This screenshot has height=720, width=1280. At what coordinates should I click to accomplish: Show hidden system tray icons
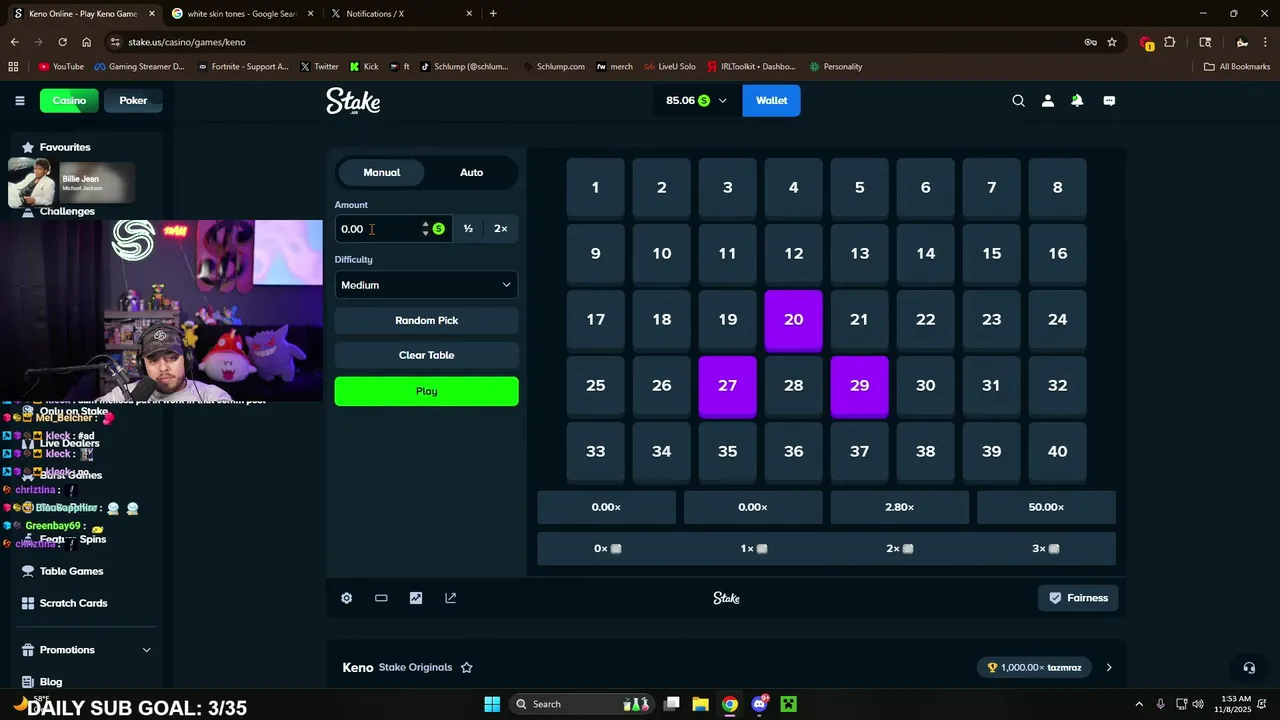coord(1140,704)
